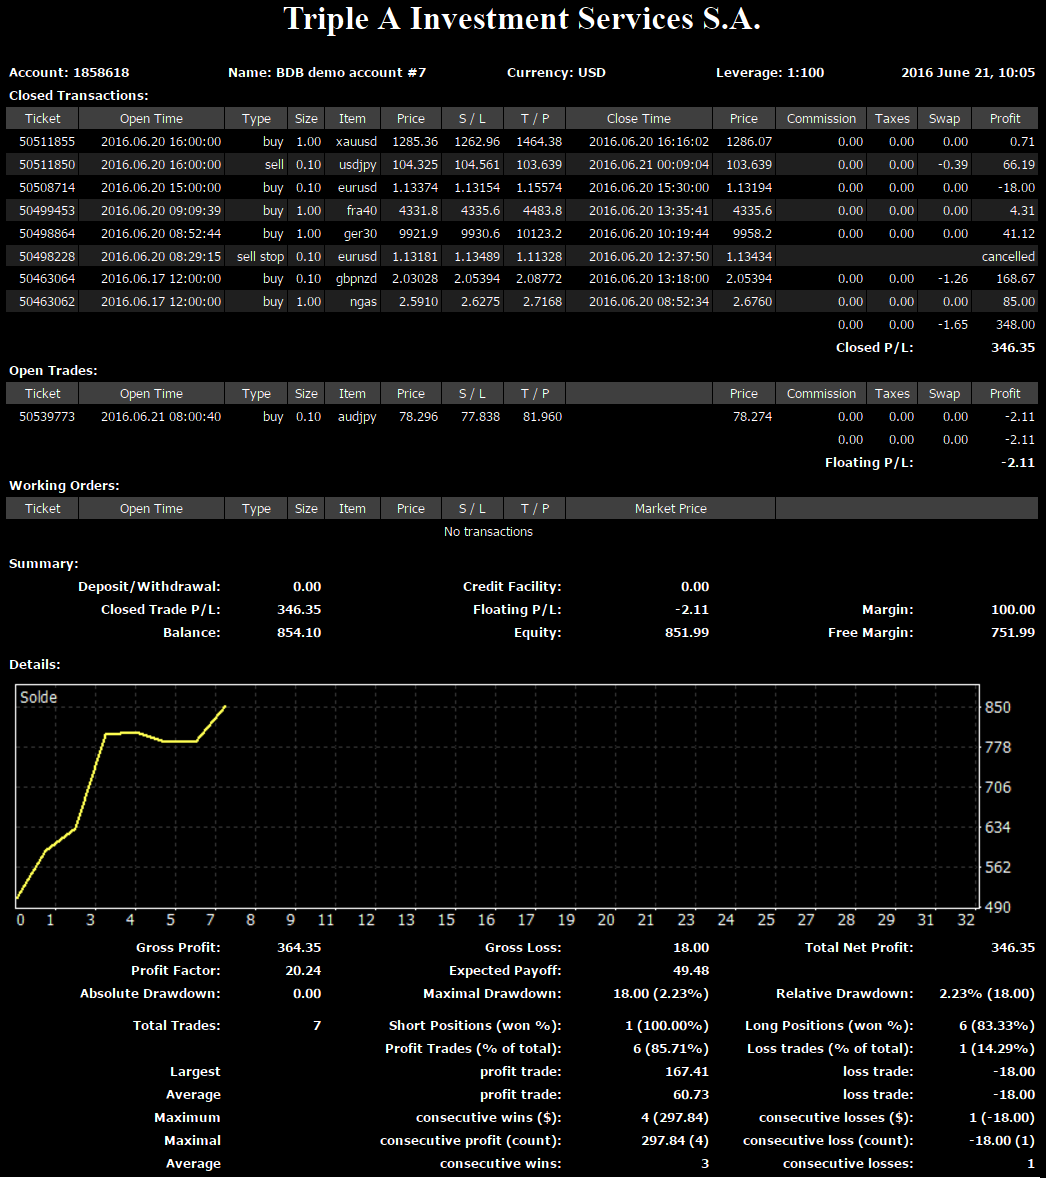The image size is (1046, 1178).
Task: Click the Loss trades value 1 (14.29%)
Action: (996, 1048)
